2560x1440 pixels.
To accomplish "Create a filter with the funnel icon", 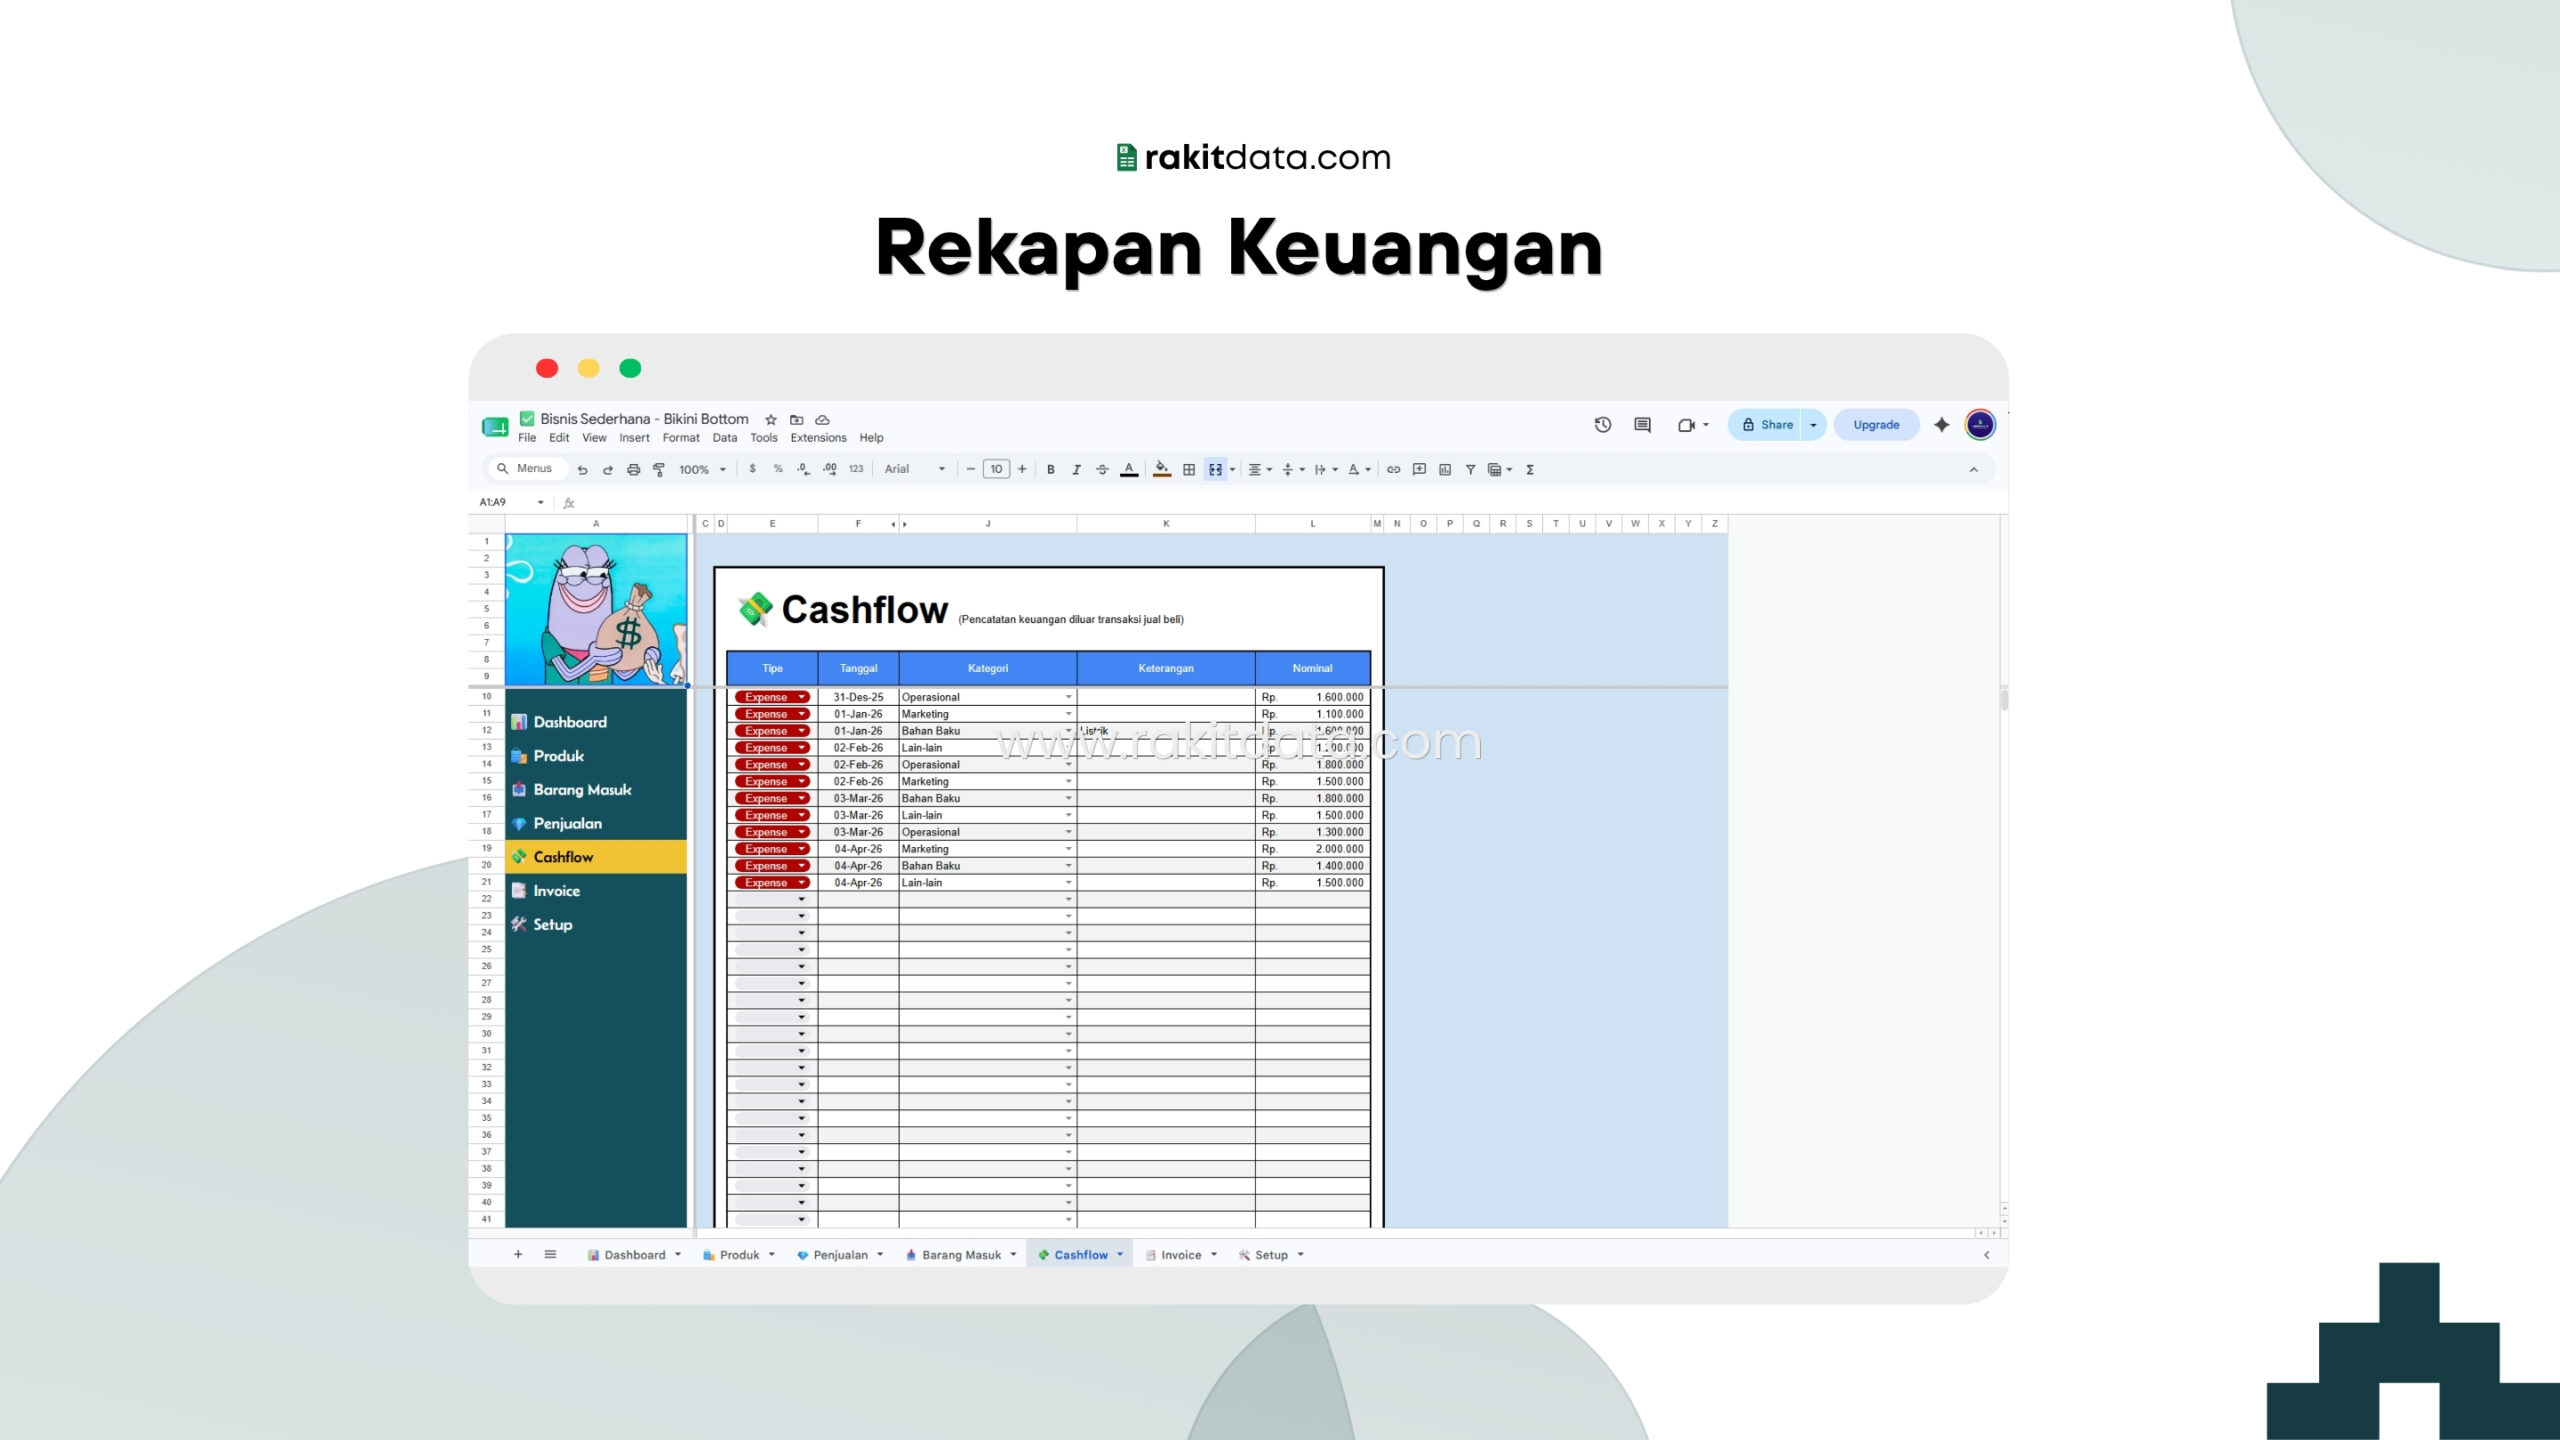I will 1470,469.
